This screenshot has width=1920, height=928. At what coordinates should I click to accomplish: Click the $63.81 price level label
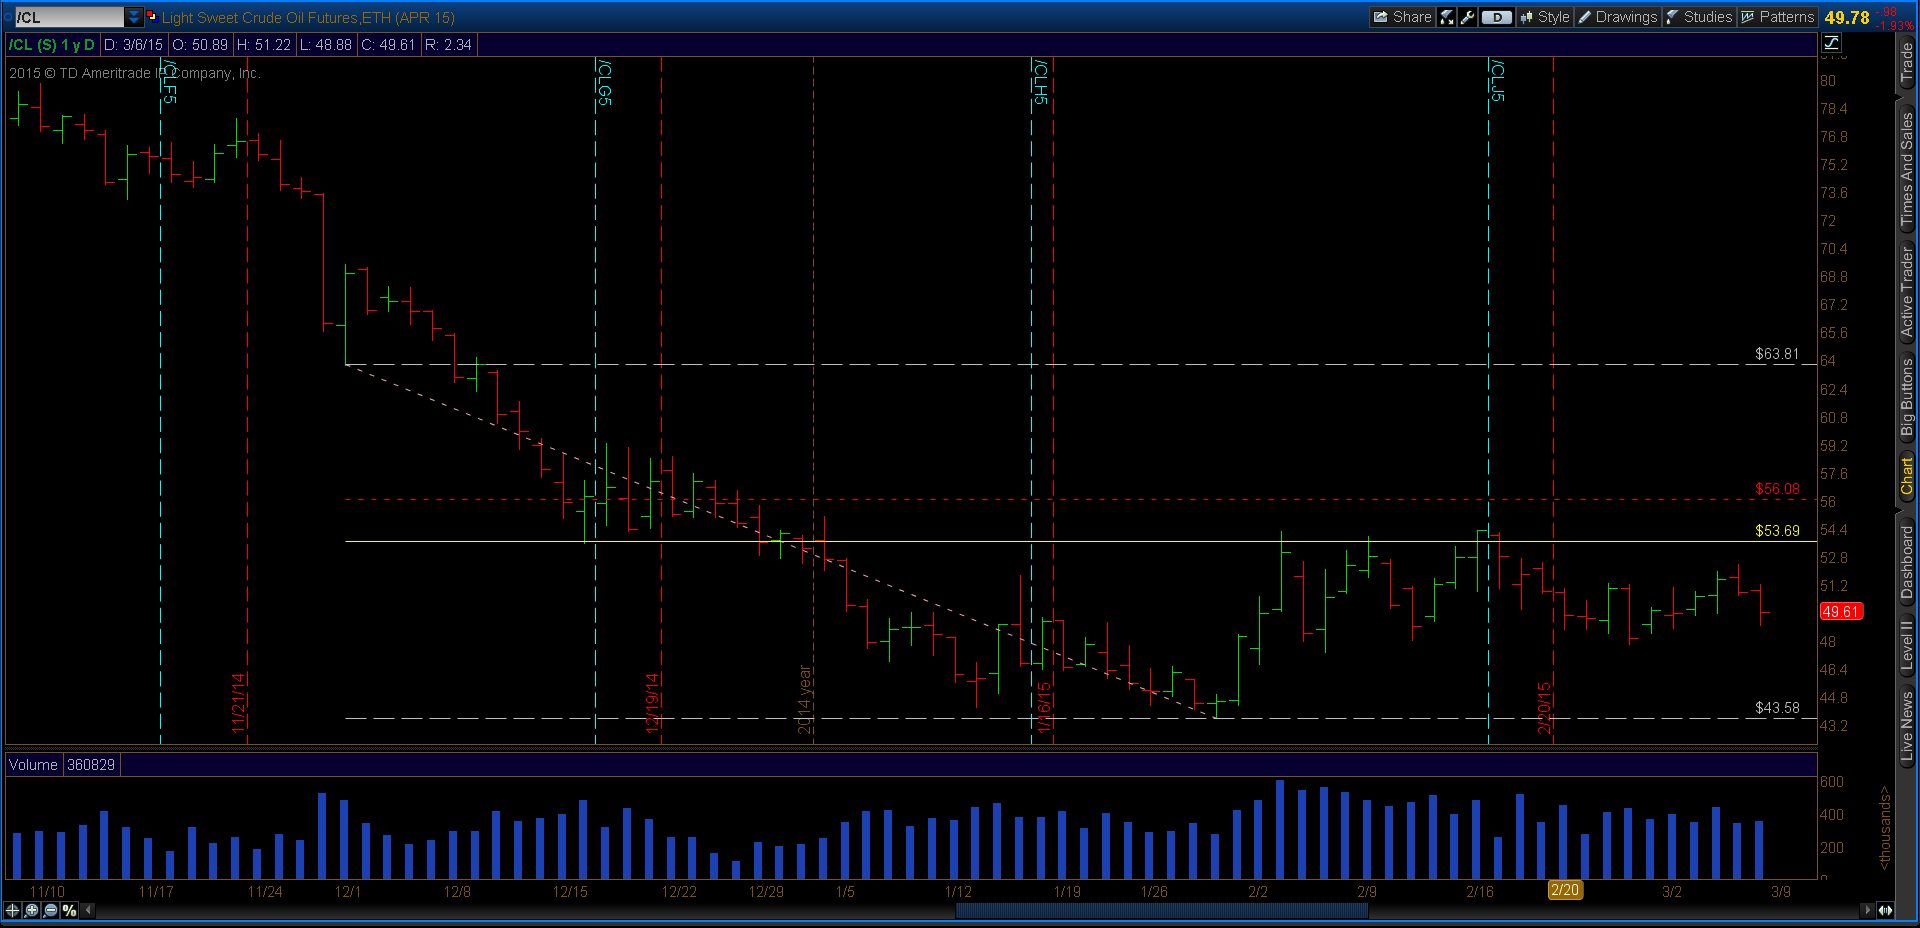[x=1777, y=354]
